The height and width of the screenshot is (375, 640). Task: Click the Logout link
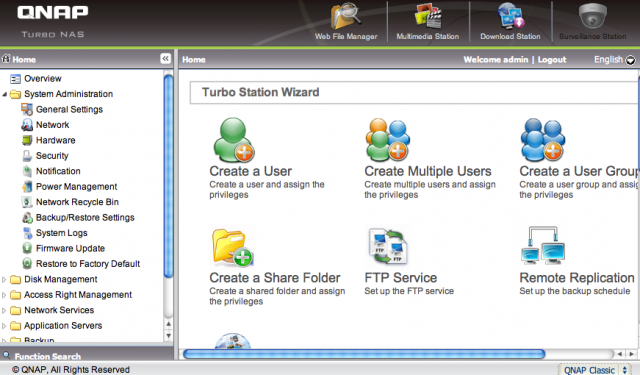(552, 60)
